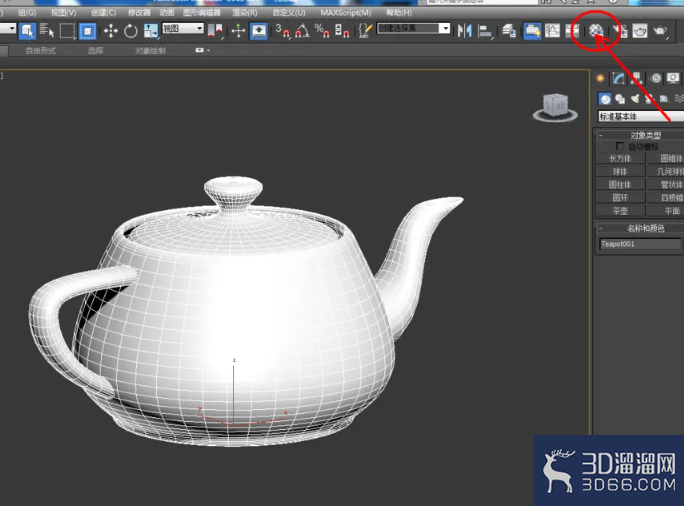Click the 长方体 button

pos(620,158)
